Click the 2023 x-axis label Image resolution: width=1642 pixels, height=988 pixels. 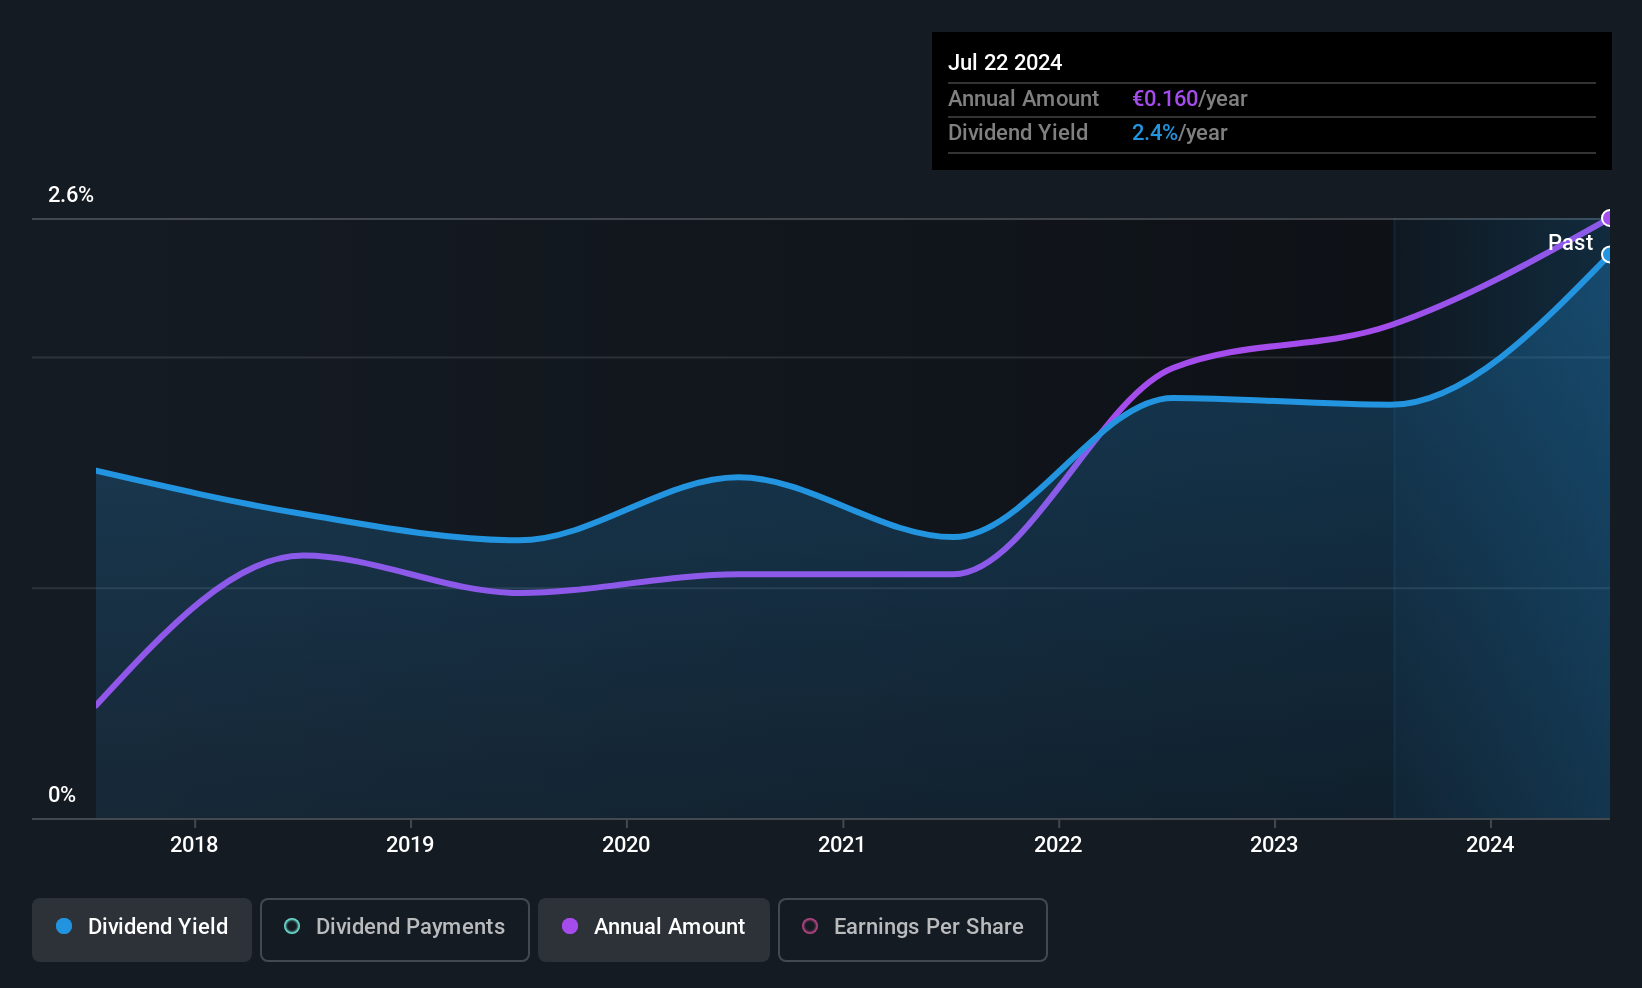[x=1274, y=844]
